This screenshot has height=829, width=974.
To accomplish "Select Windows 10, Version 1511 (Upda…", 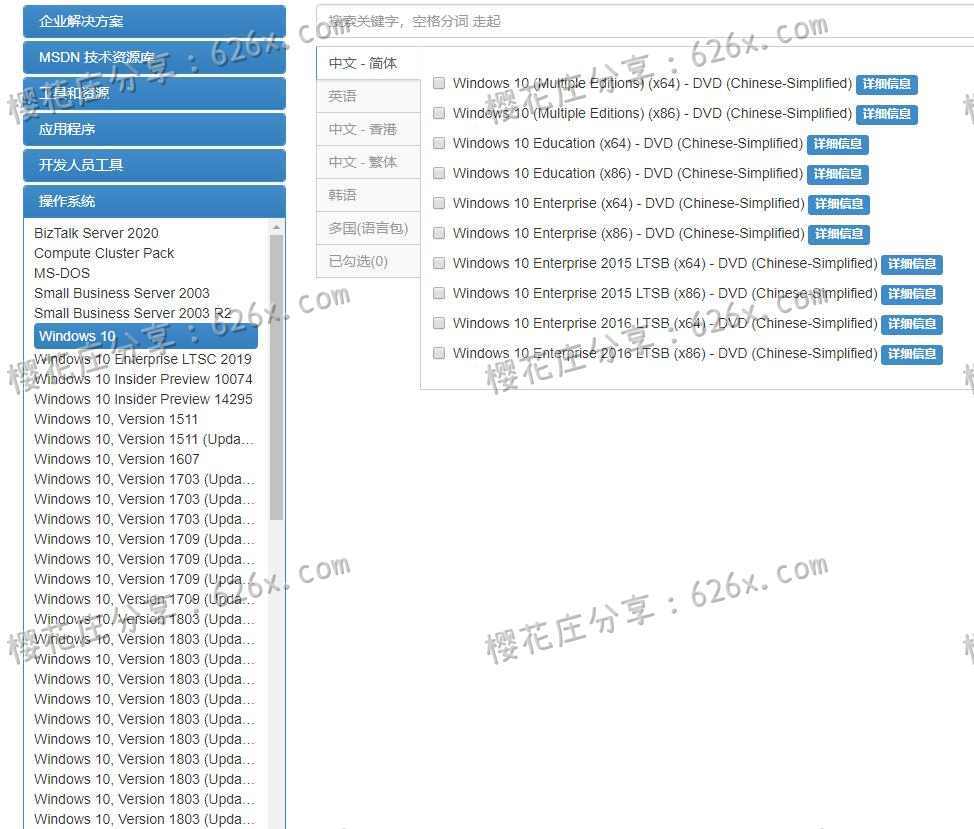I will point(145,439).
